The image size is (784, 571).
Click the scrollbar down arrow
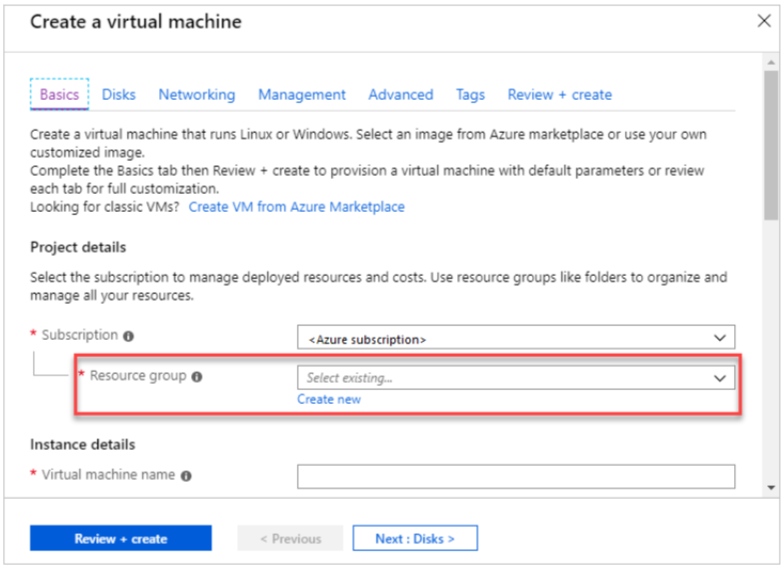pos(771,488)
